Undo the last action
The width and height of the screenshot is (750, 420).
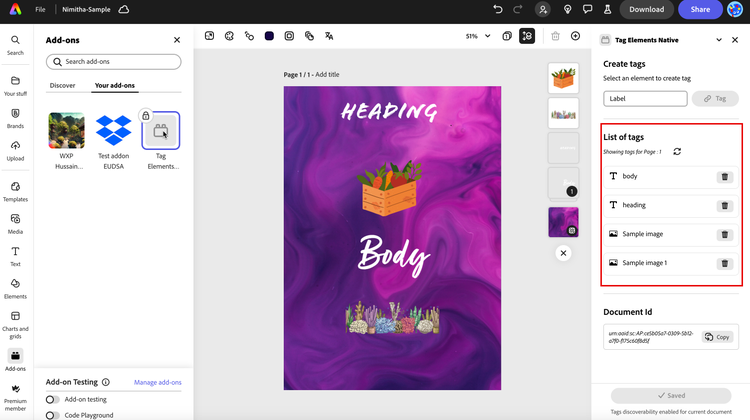[x=497, y=9]
